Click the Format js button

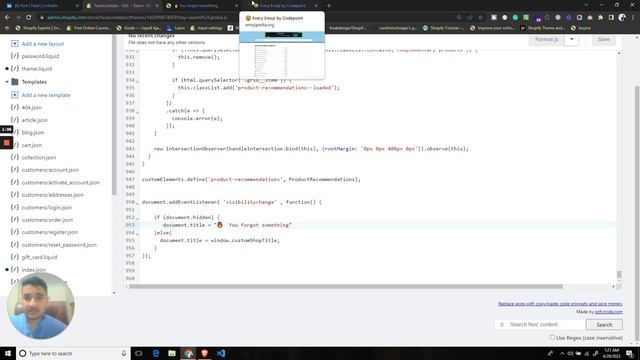pyautogui.click(x=547, y=40)
